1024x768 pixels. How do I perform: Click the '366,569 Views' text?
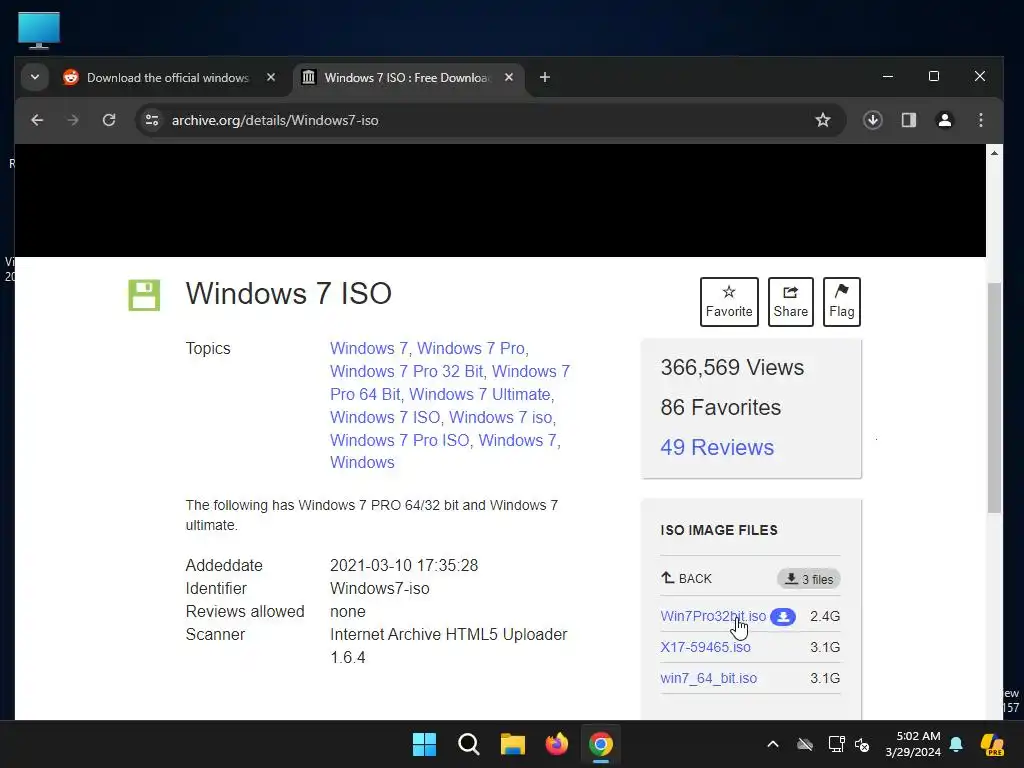click(732, 368)
